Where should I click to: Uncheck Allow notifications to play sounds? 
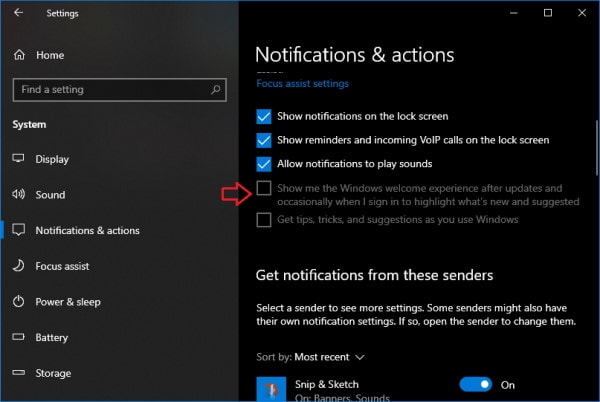tap(264, 164)
